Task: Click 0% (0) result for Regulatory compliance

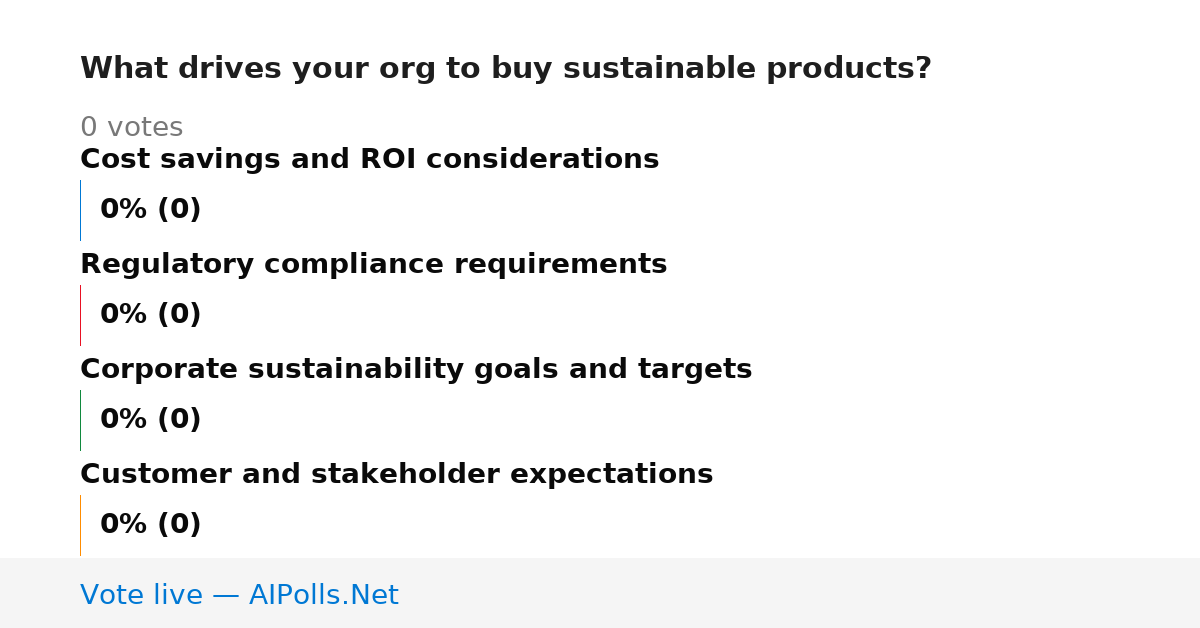Action: click(x=150, y=315)
